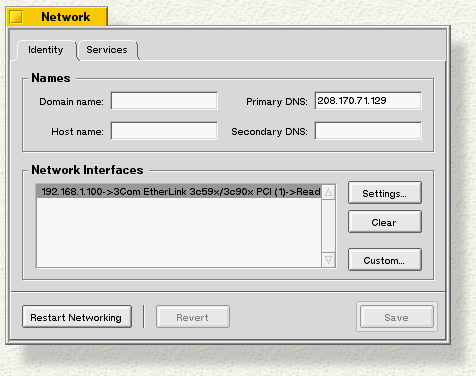
Task: Select the 192.168.1.100 3Com EtherLink interface
Action: coord(179,192)
